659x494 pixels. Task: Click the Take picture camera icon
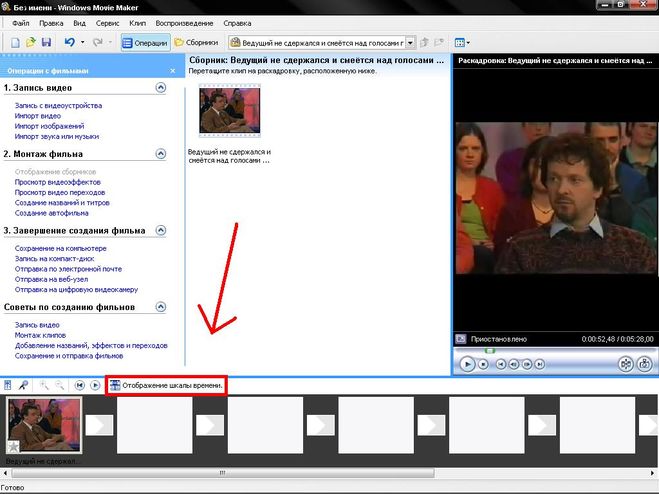point(644,364)
